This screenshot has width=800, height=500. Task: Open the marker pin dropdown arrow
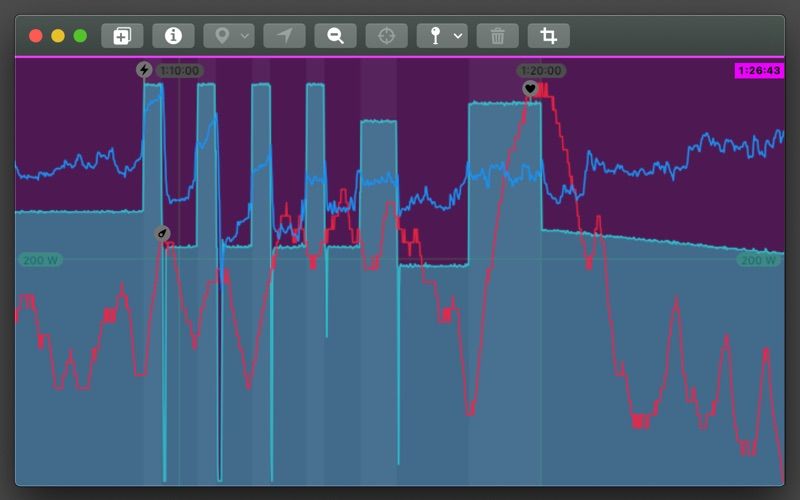click(458, 36)
